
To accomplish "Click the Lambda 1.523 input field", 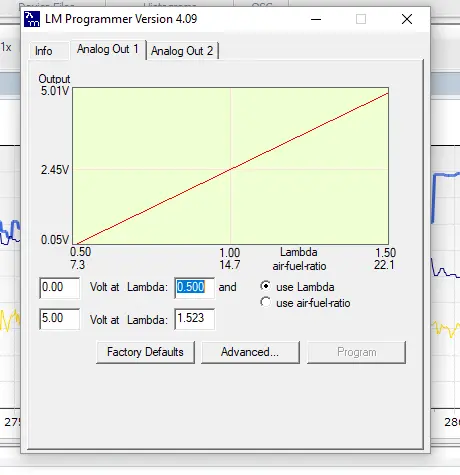I will (195, 319).
